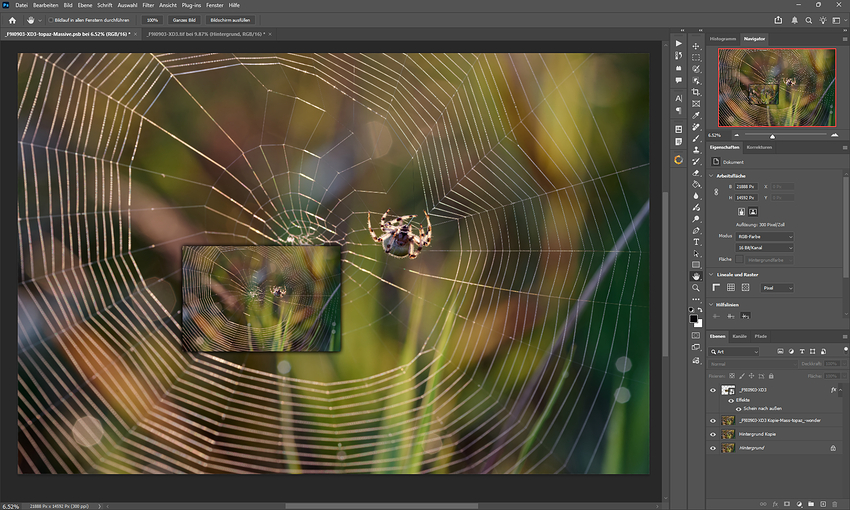Click the Home icon in options bar
The height and width of the screenshot is (510, 850).
pyautogui.click(x=12, y=19)
